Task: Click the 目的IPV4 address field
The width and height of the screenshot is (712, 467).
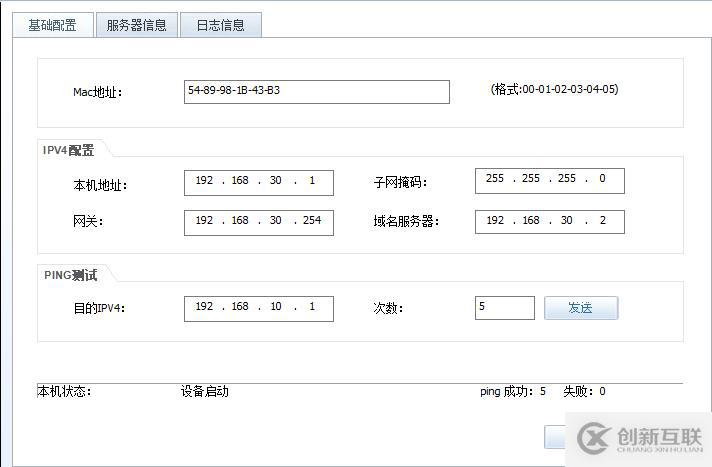Action: 259,309
